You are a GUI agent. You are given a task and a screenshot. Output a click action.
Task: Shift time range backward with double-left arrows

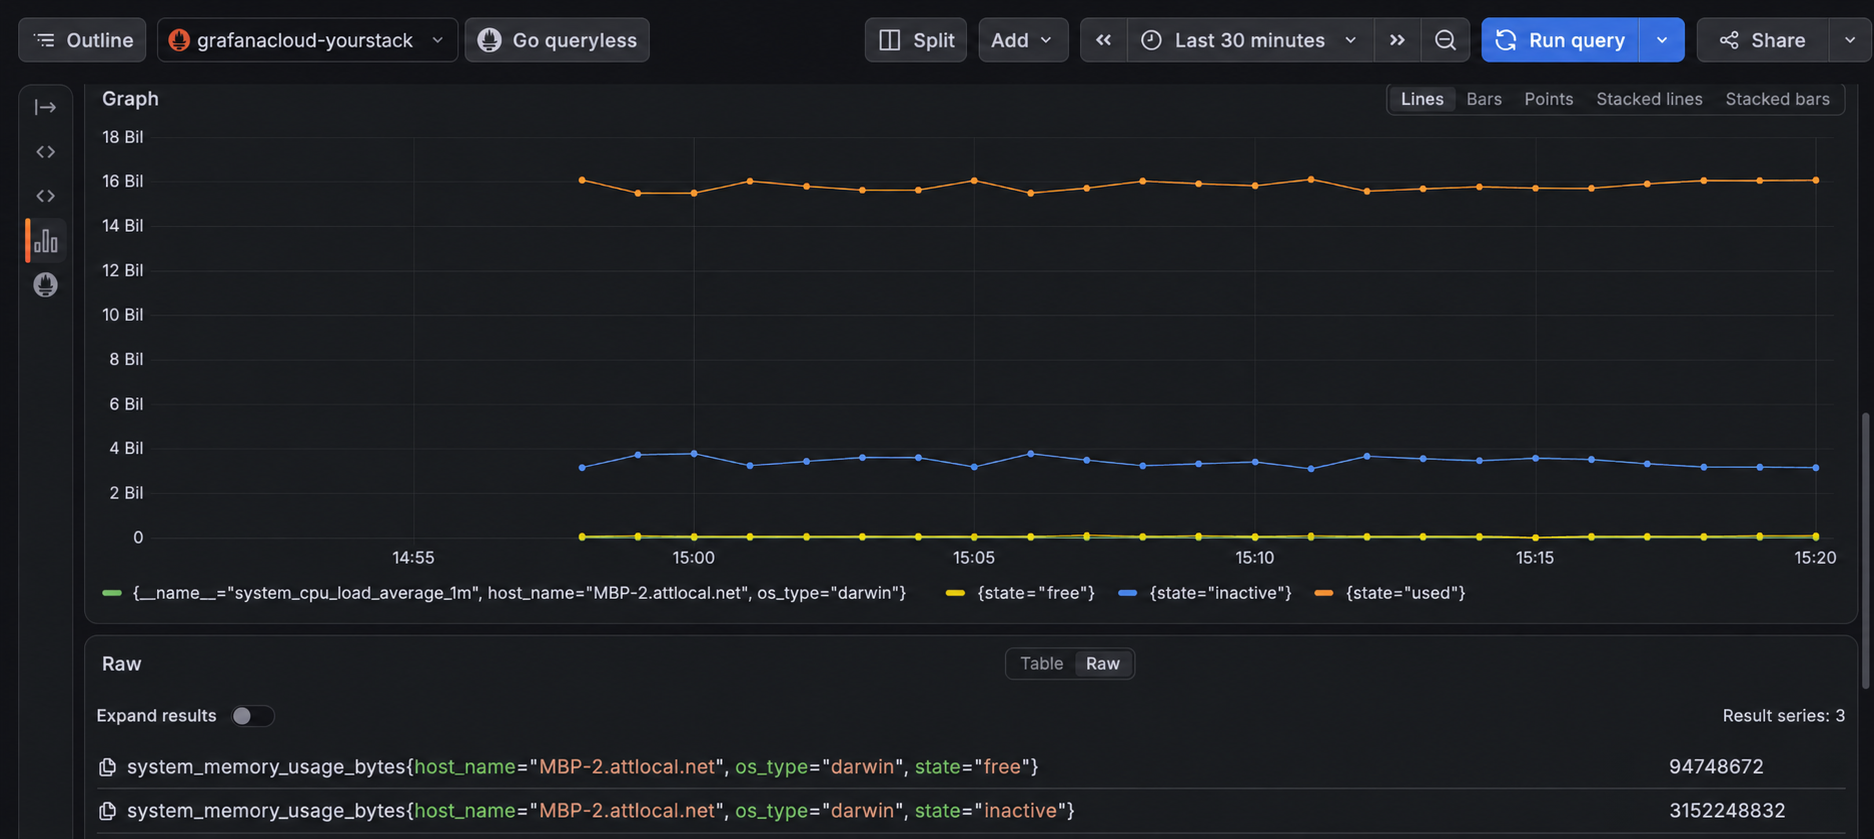point(1103,40)
